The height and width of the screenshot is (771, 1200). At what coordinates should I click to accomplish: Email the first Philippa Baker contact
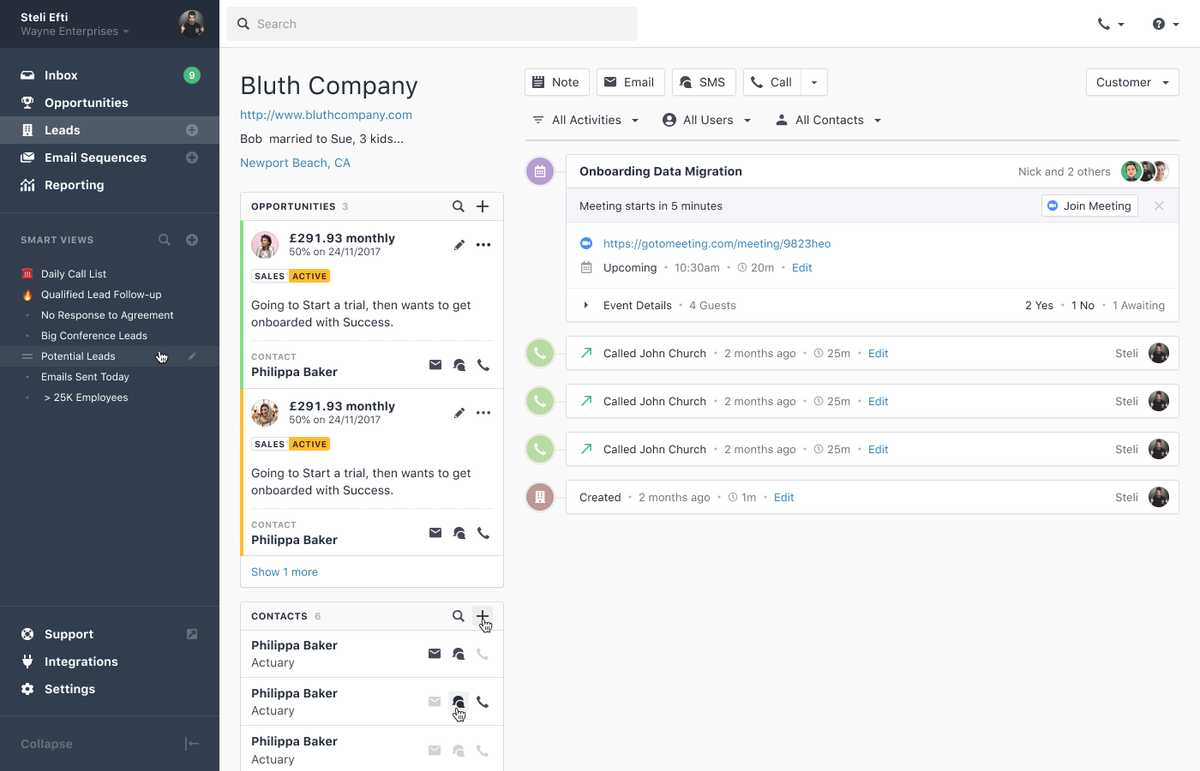(434, 654)
